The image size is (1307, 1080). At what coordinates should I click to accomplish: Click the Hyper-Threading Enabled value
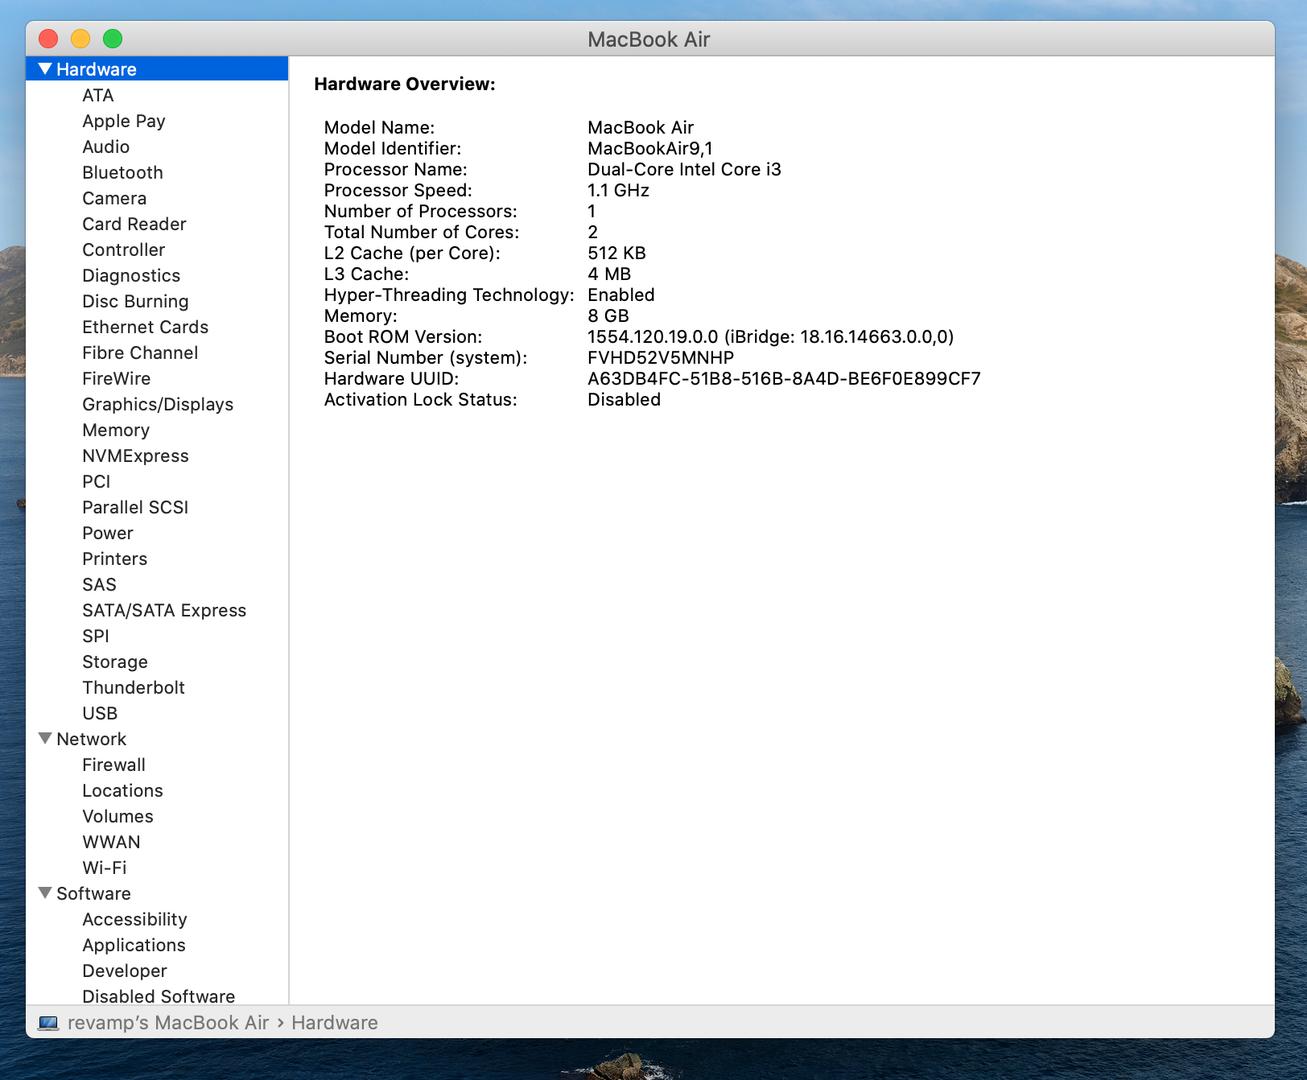[621, 295]
